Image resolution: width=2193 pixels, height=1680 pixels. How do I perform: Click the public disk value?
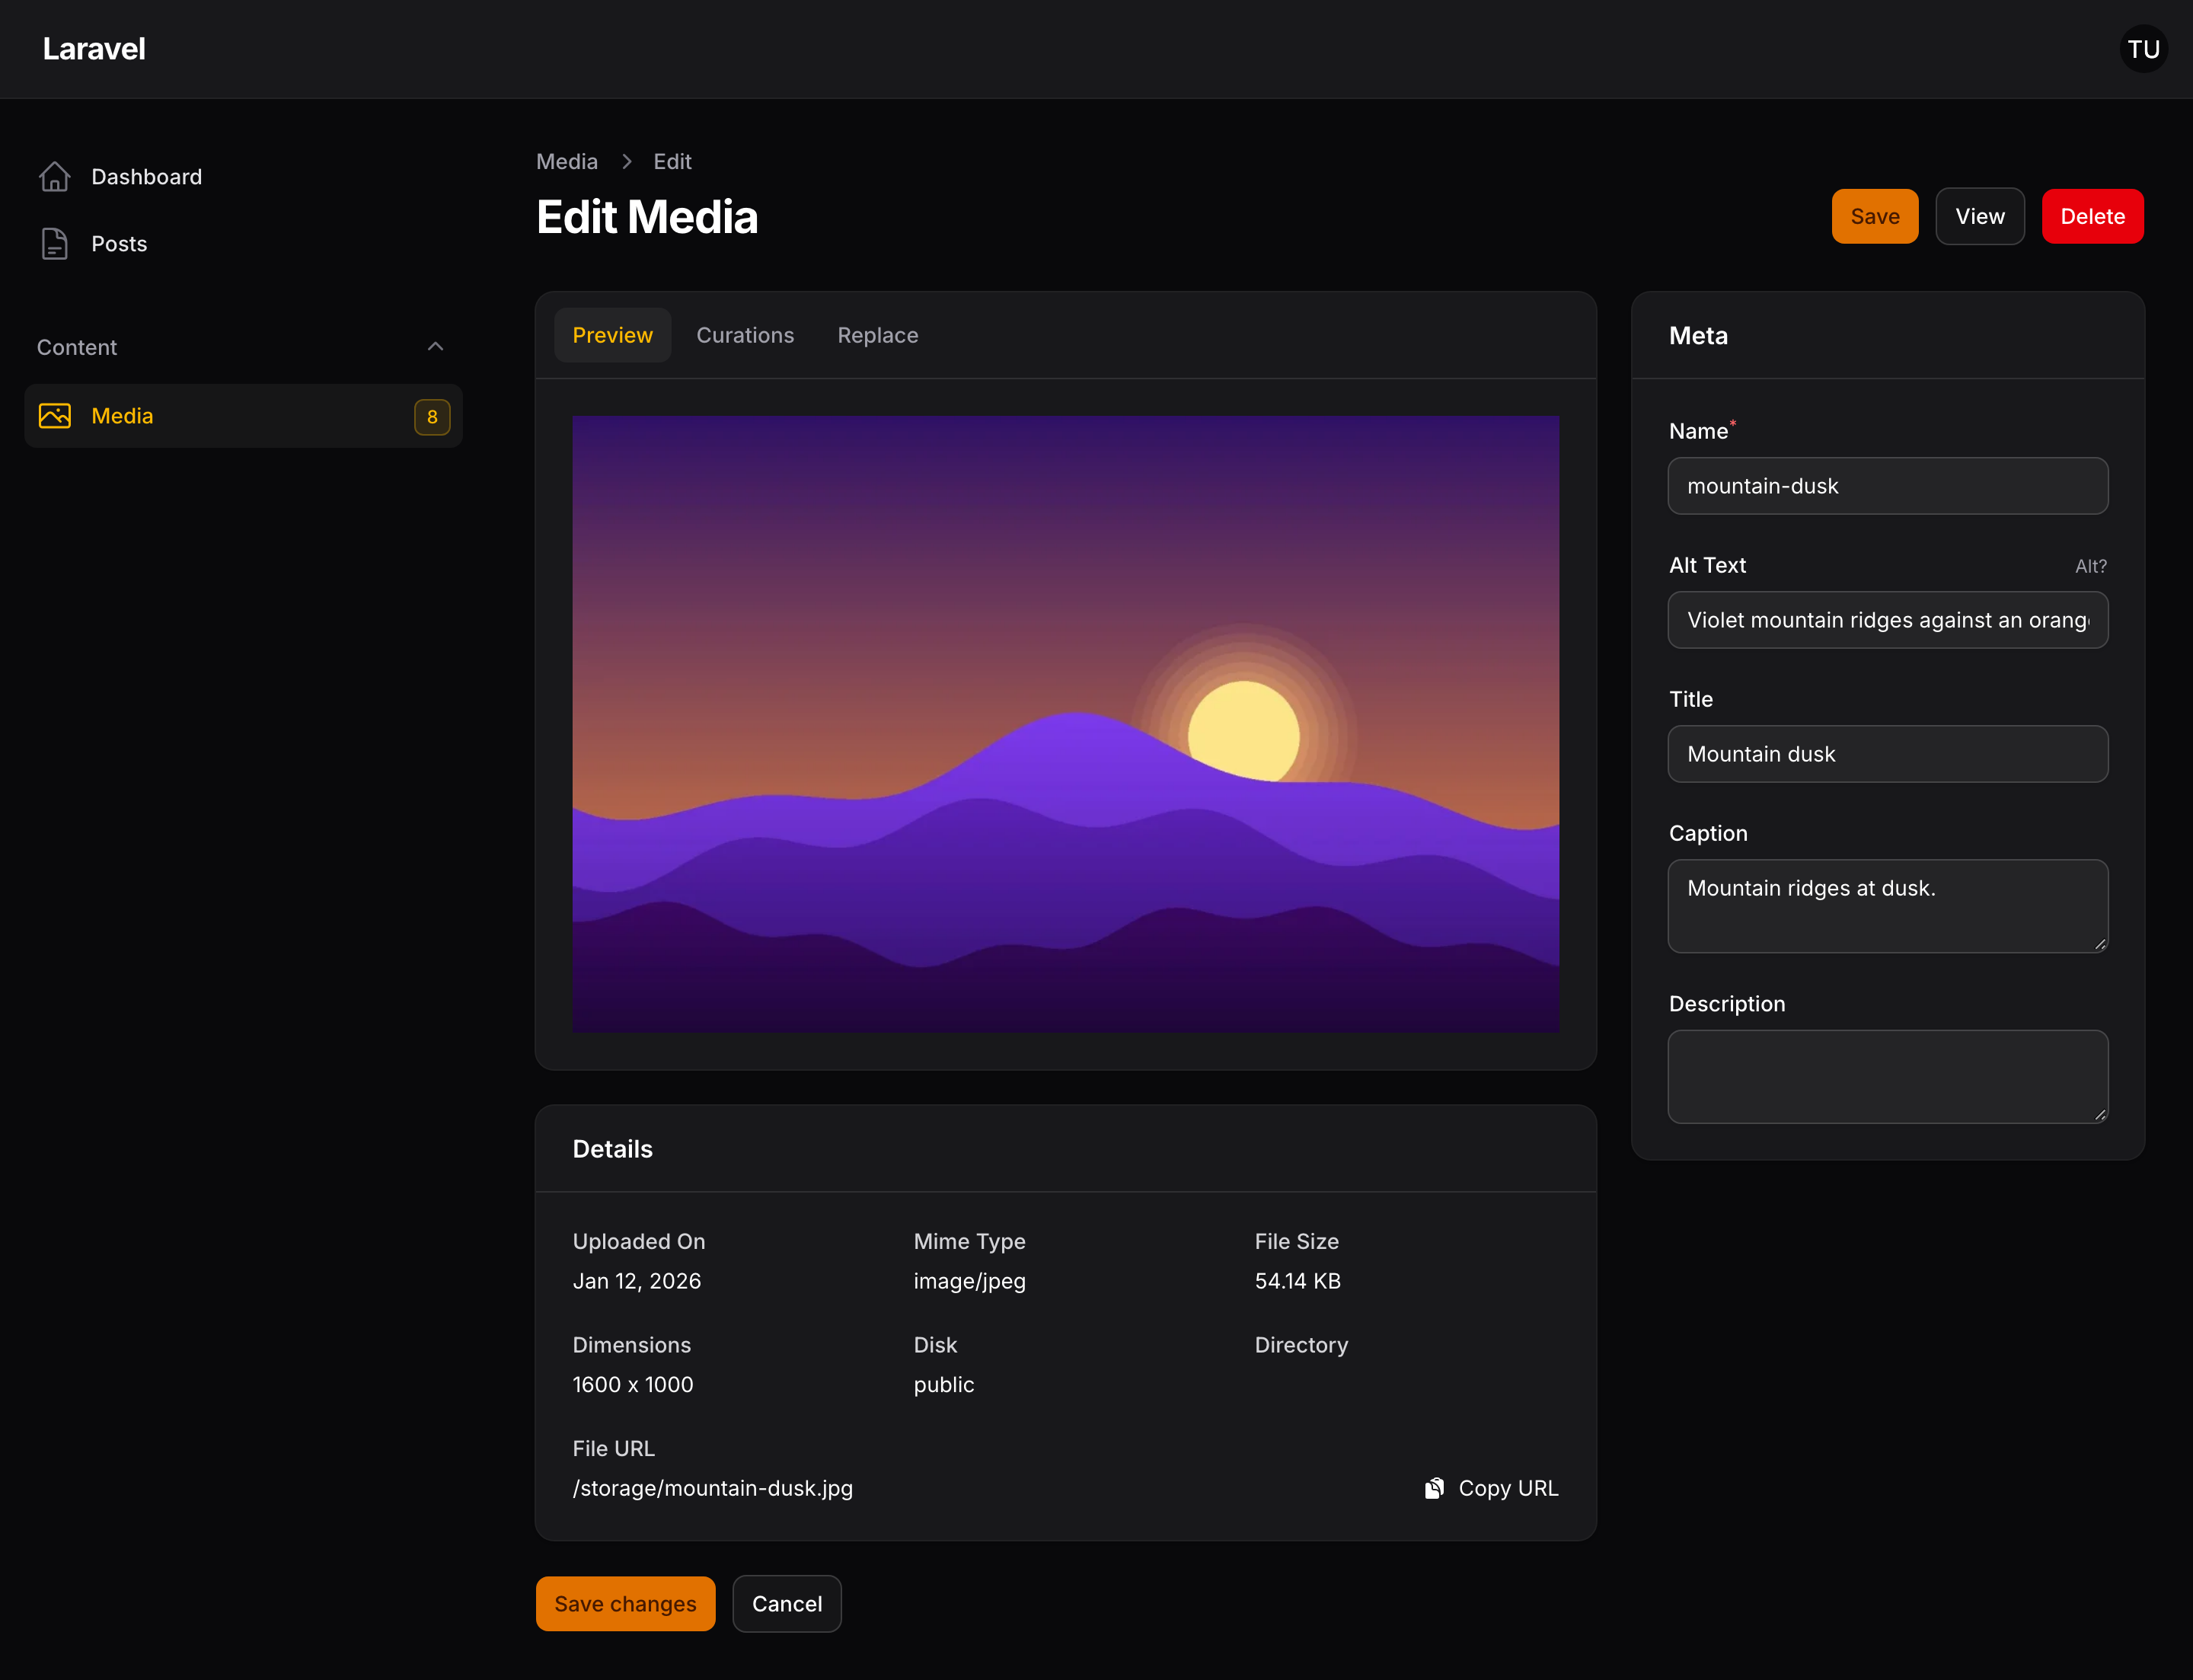944,1385
